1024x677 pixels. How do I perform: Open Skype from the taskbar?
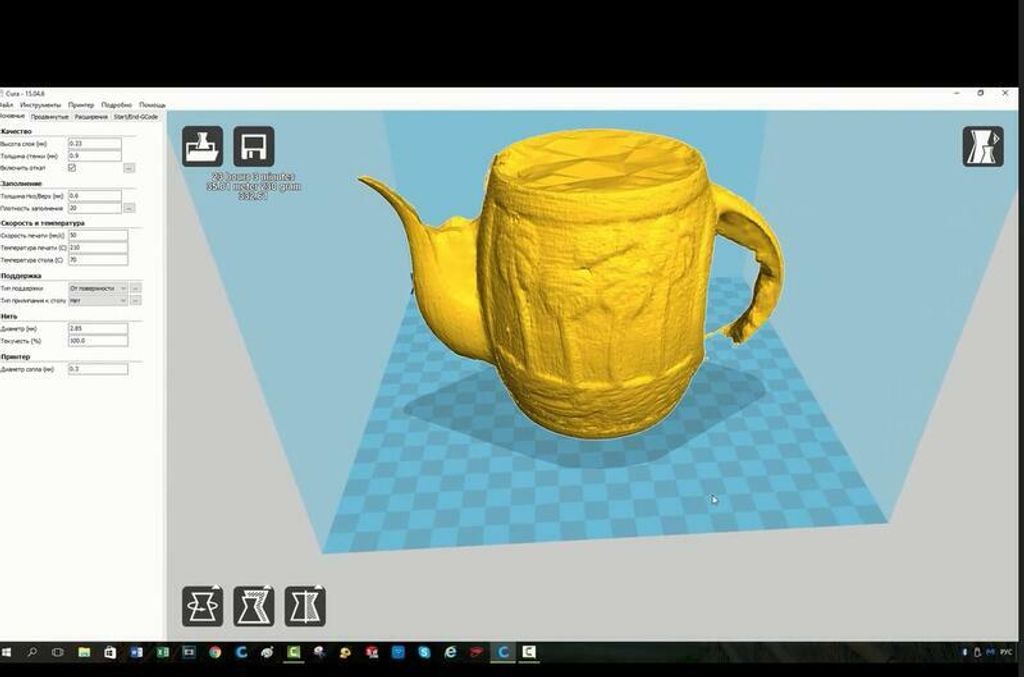pyautogui.click(x=424, y=652)
